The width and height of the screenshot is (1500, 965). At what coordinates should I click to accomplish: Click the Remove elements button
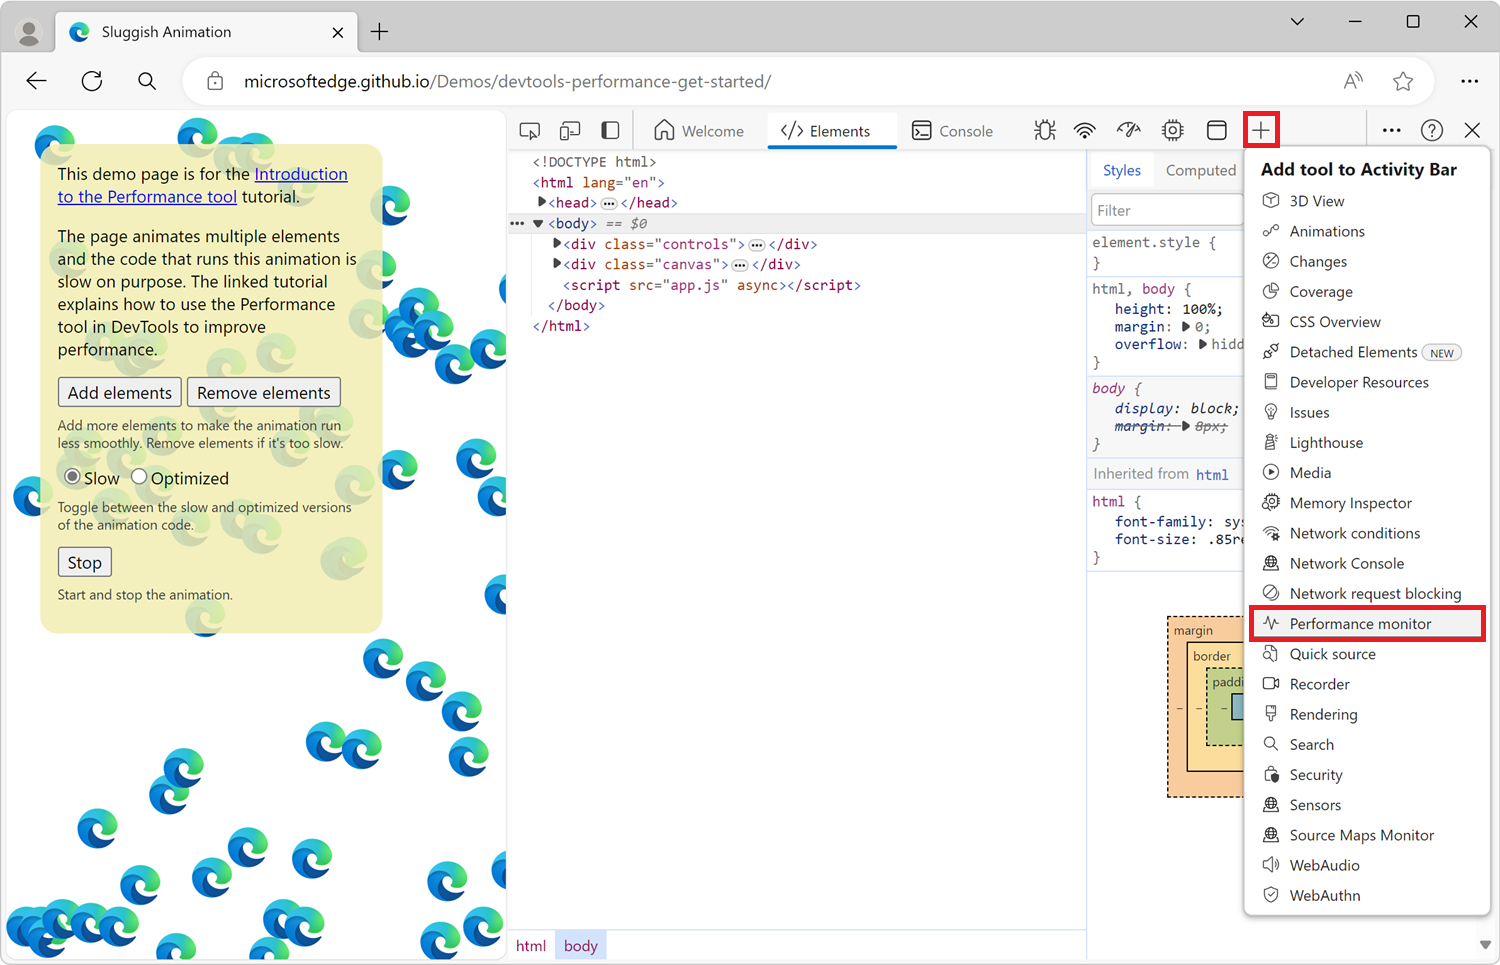(264, 392)
